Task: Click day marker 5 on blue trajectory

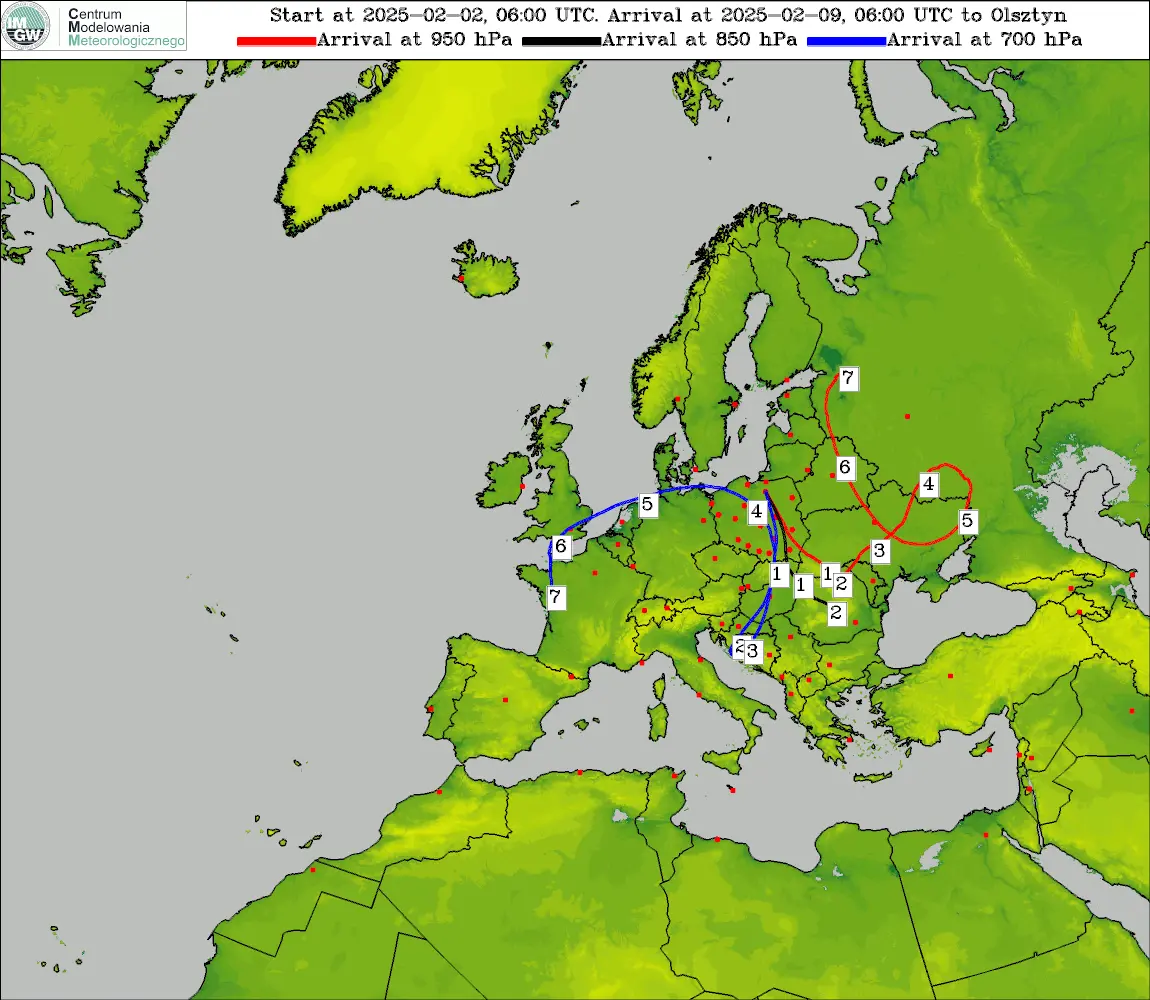Action: pos(647,505)
